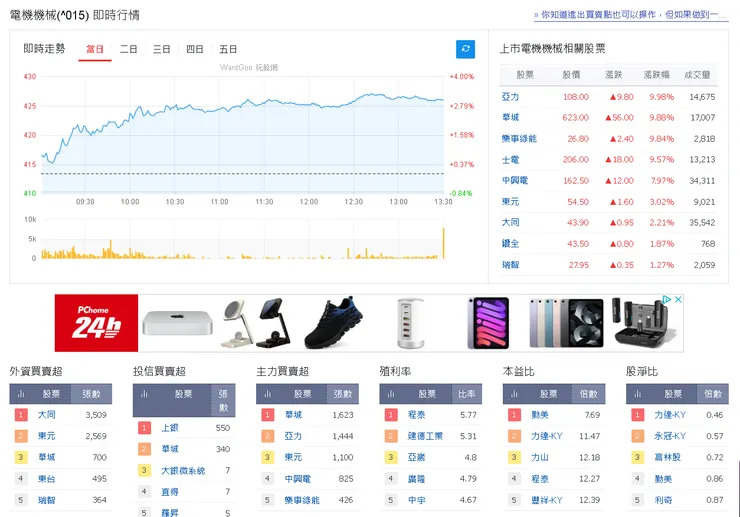The image size is (740, 517).
Task: Open 永冠-KY in 股淨比 list
Action: pos(670,436)
